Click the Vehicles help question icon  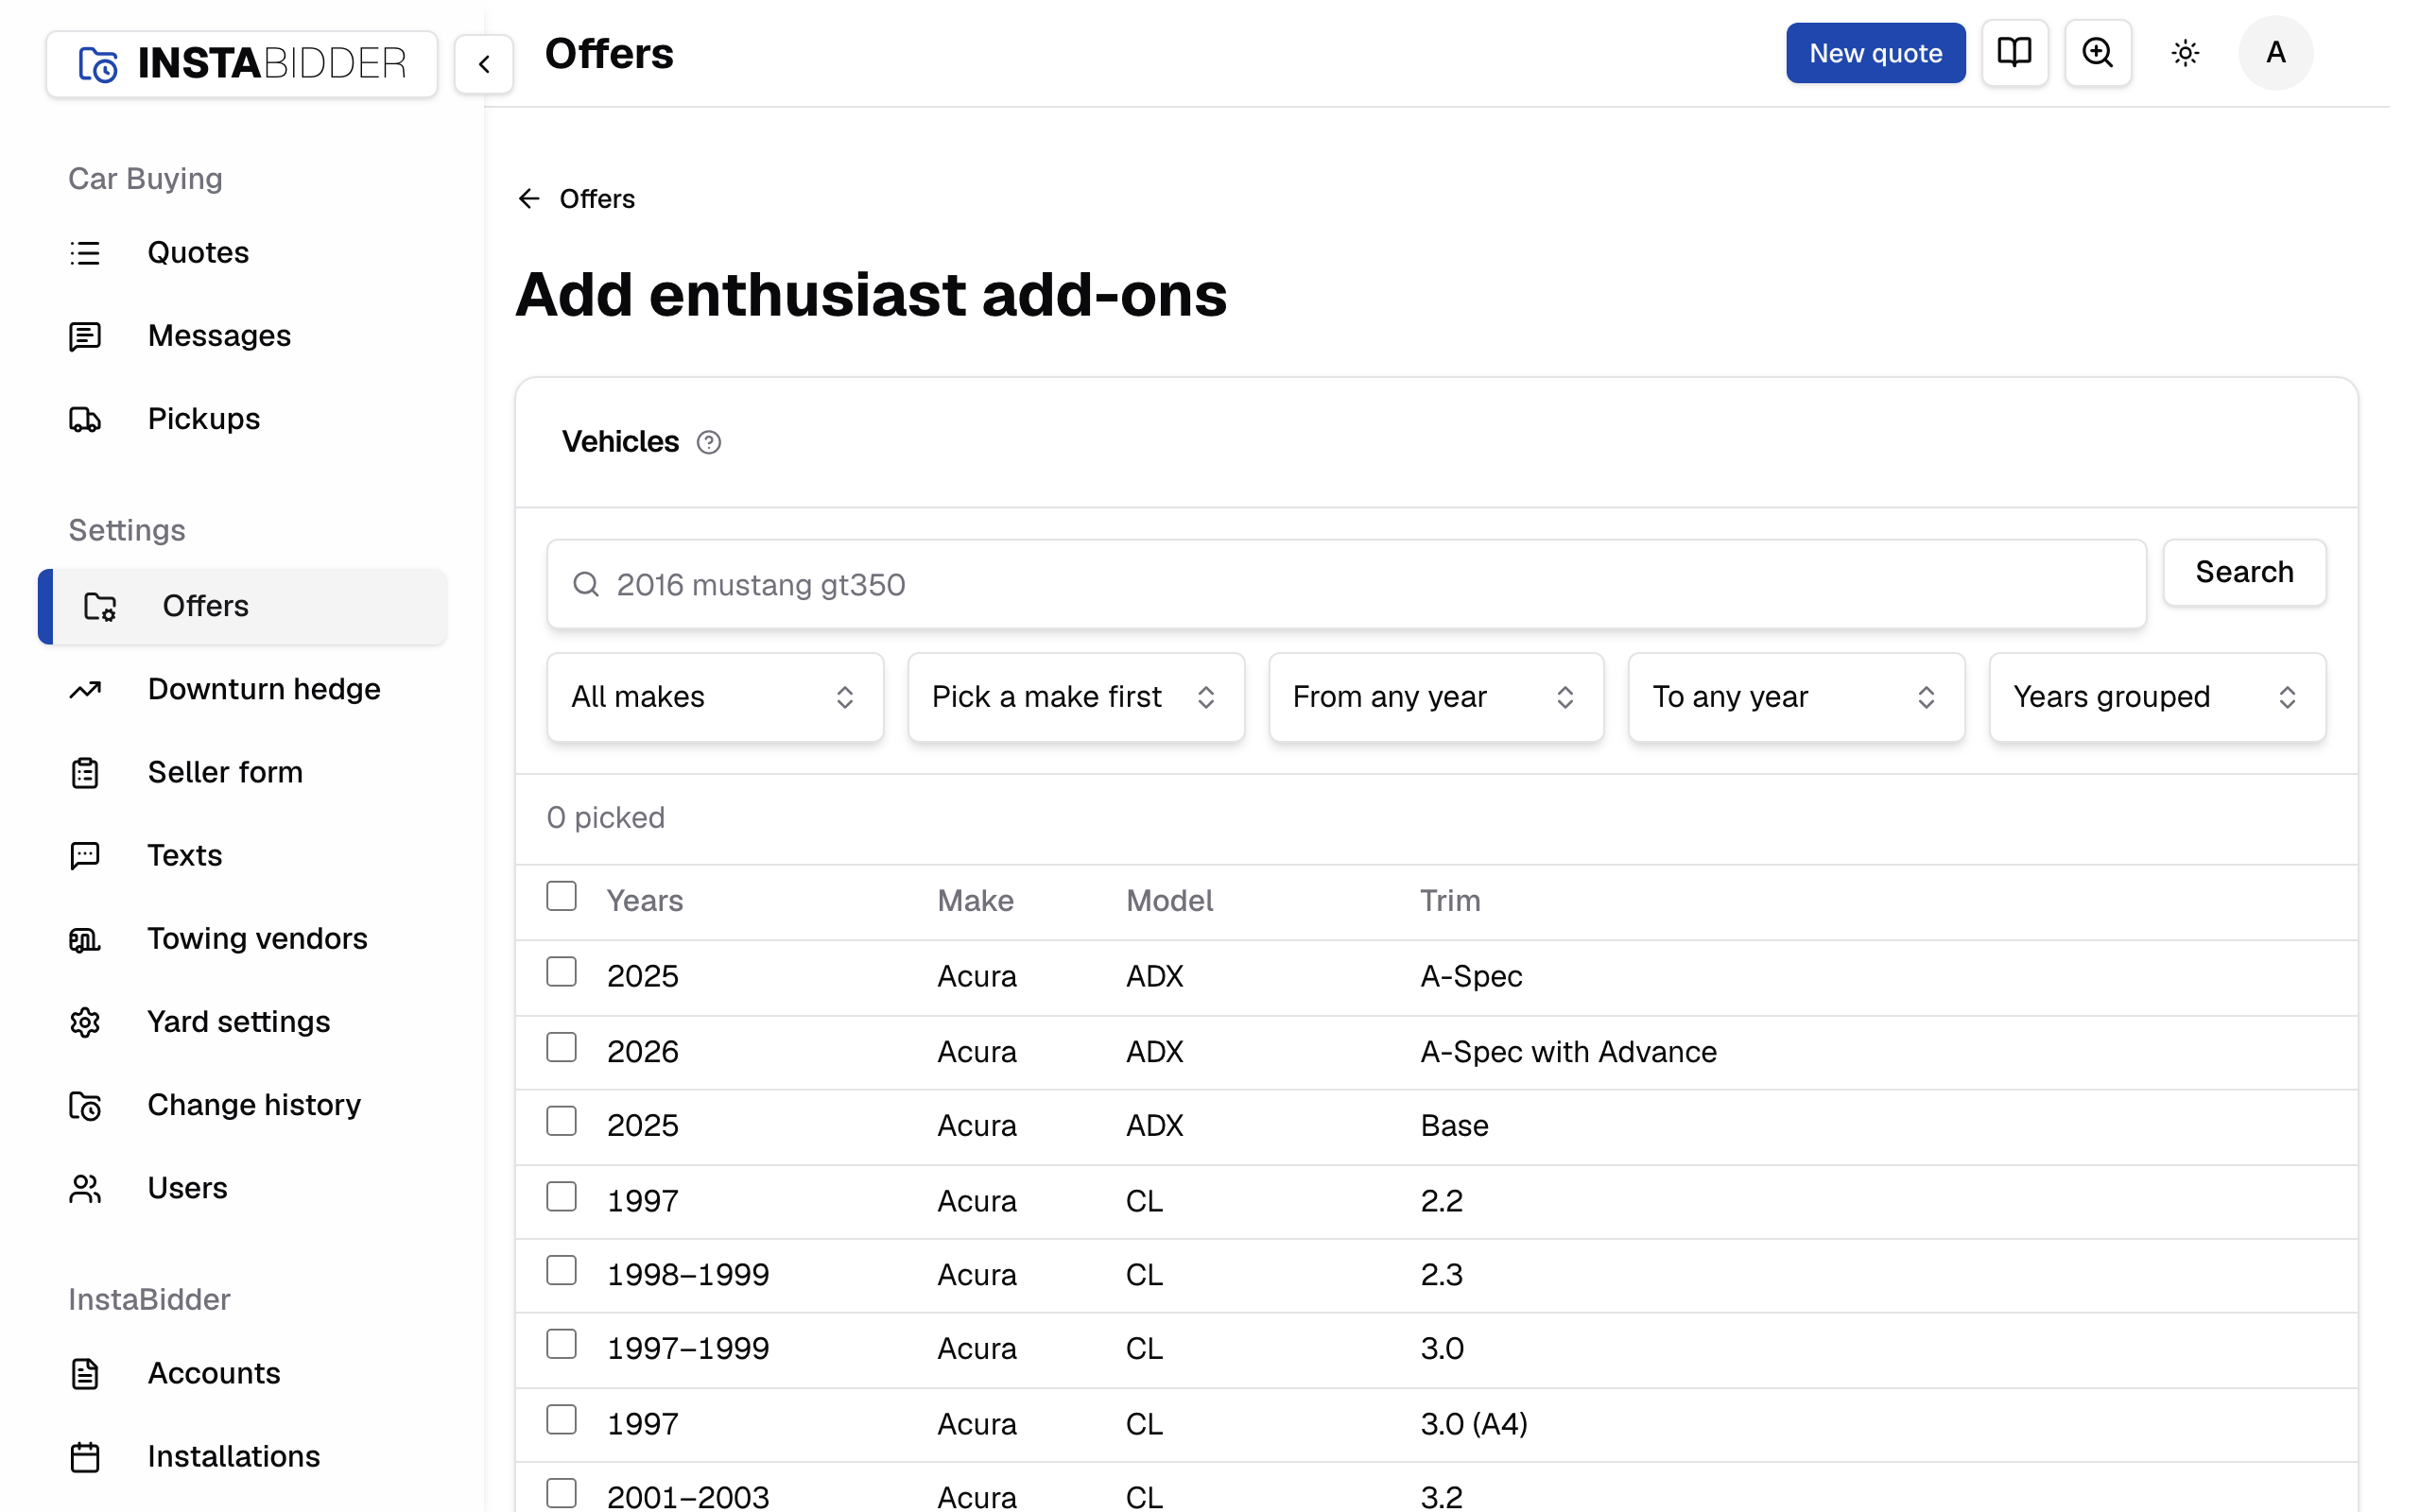click(x=708, y=442)
